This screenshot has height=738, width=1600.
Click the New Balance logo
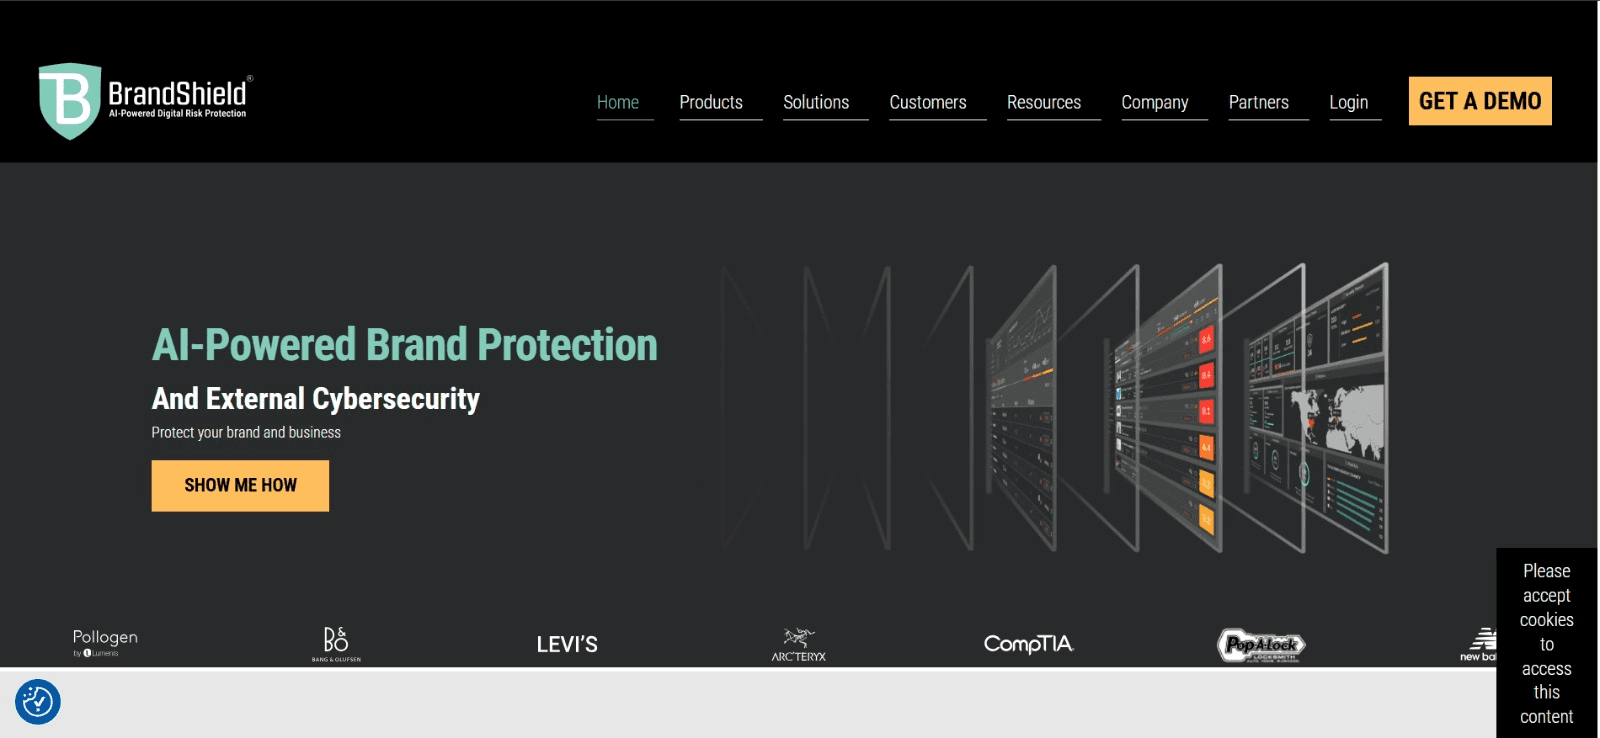click(x=1478, y=645)
